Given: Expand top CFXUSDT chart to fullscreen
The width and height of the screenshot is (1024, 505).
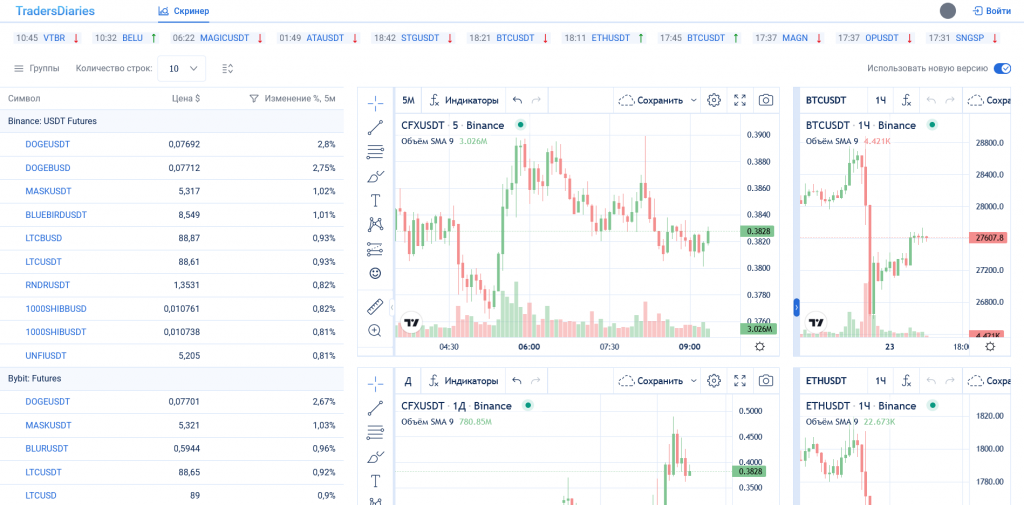Looking at the screenshot, I should pyautogui.click(x=740, y=101).
